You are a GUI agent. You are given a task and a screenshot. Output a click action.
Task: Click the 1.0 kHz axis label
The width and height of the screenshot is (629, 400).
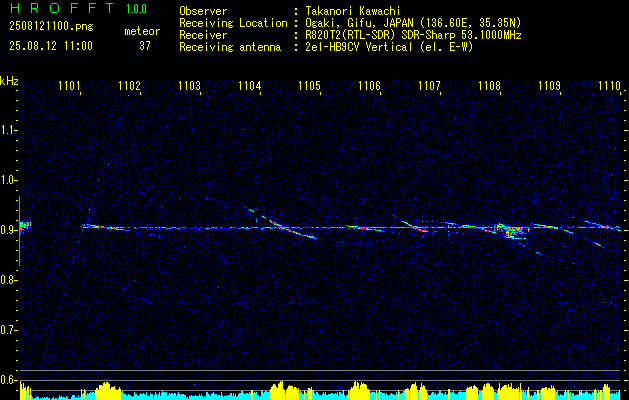click(x=7, y=180)
